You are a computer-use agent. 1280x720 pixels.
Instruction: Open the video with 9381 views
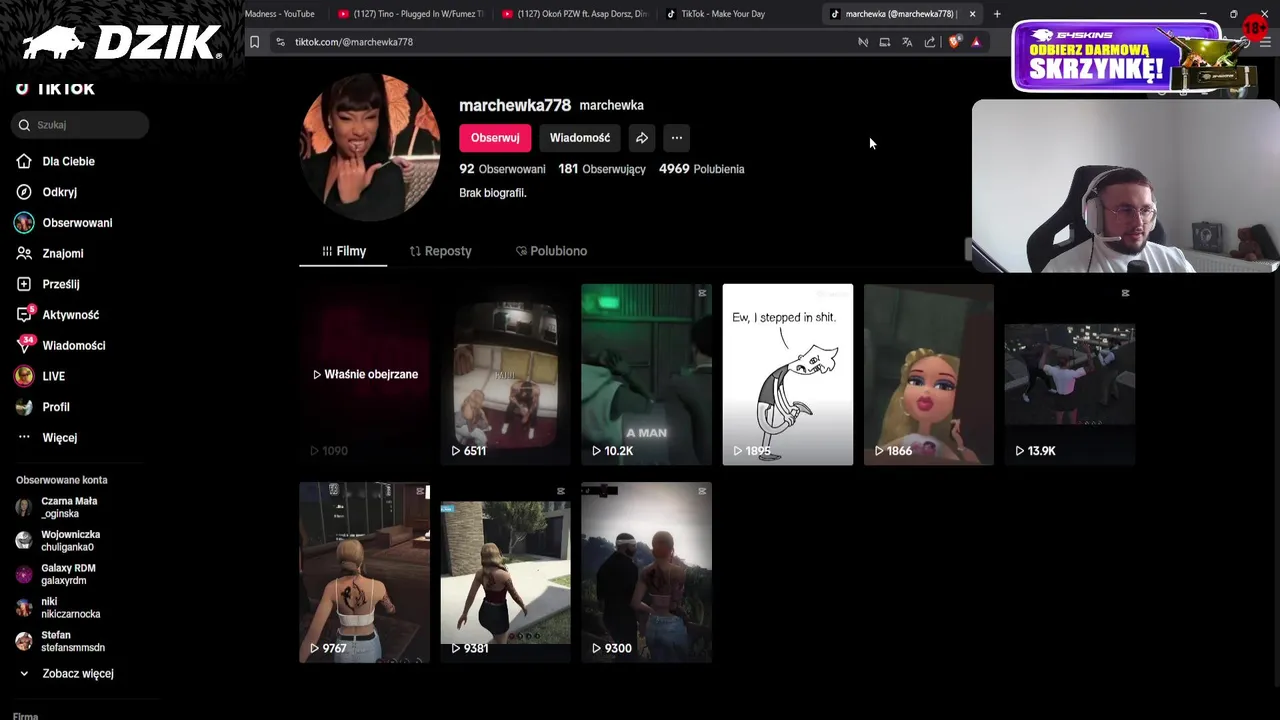505,572
